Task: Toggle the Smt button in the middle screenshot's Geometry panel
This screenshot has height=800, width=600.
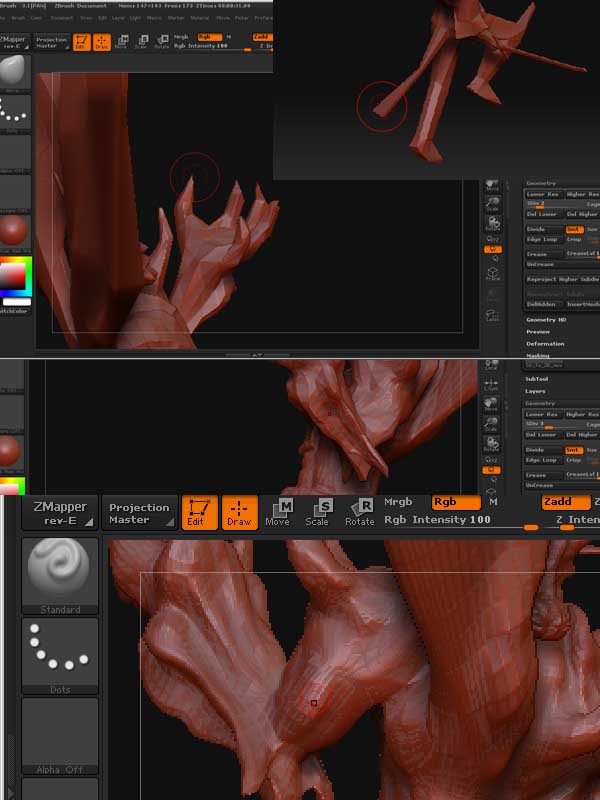Action: (x=574, y=450)
